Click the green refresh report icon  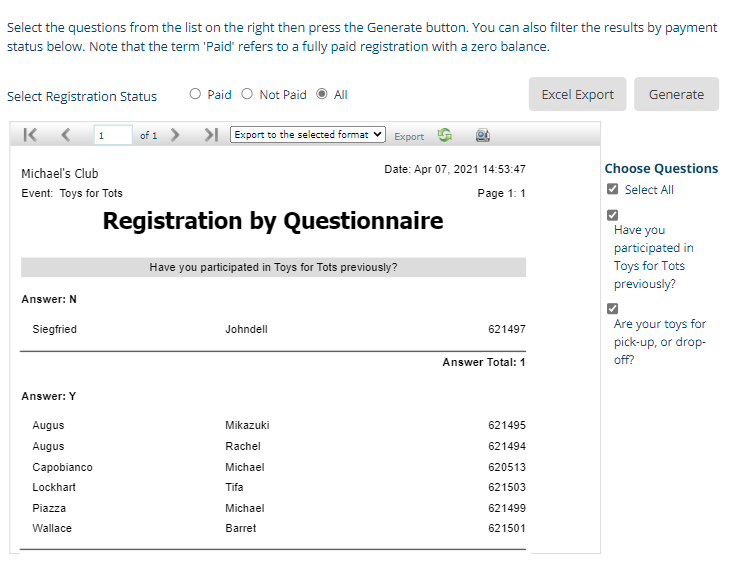click(445, 135)
